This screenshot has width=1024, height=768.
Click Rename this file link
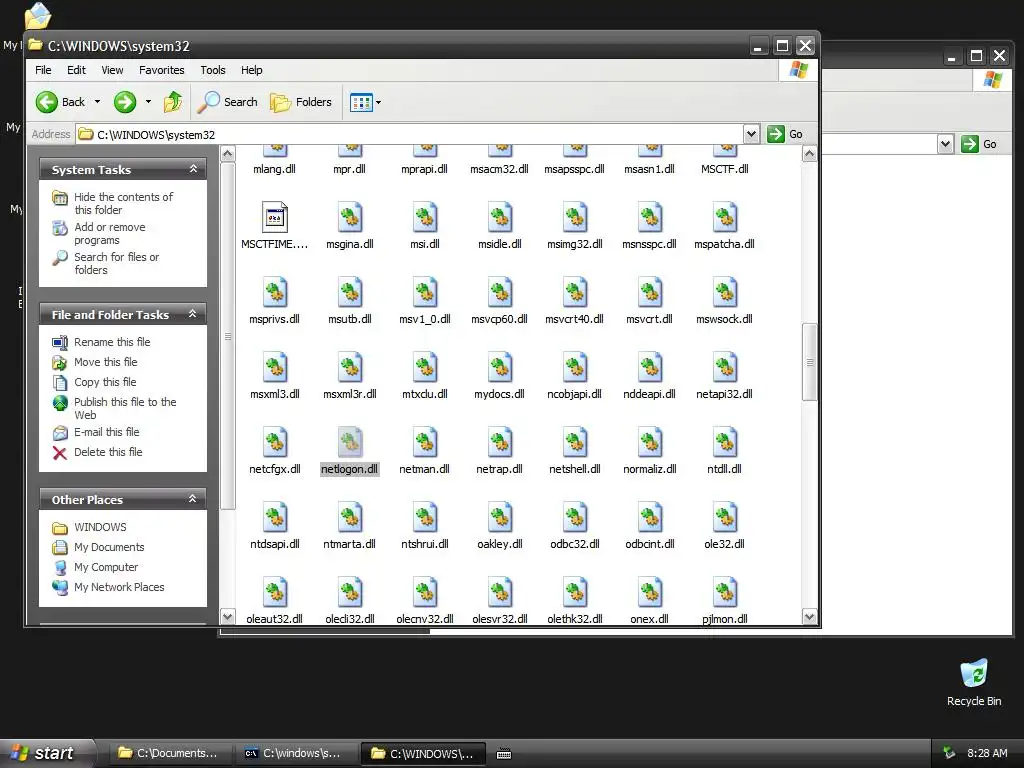click(x=112, y=342)
